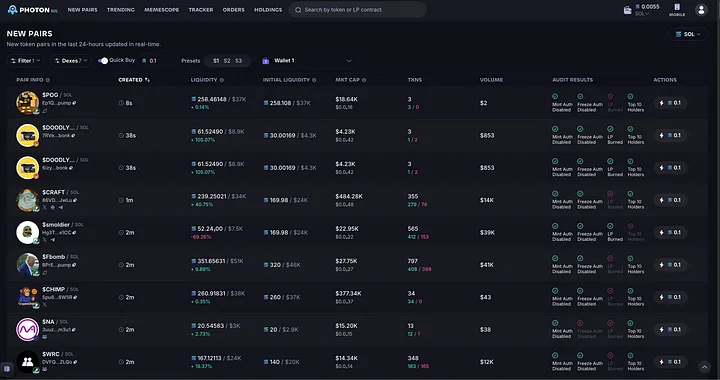This screenshot has width=720, height=380.
Task: Toggle the Quick Buy switch
Action: click(x=103, y=61)
